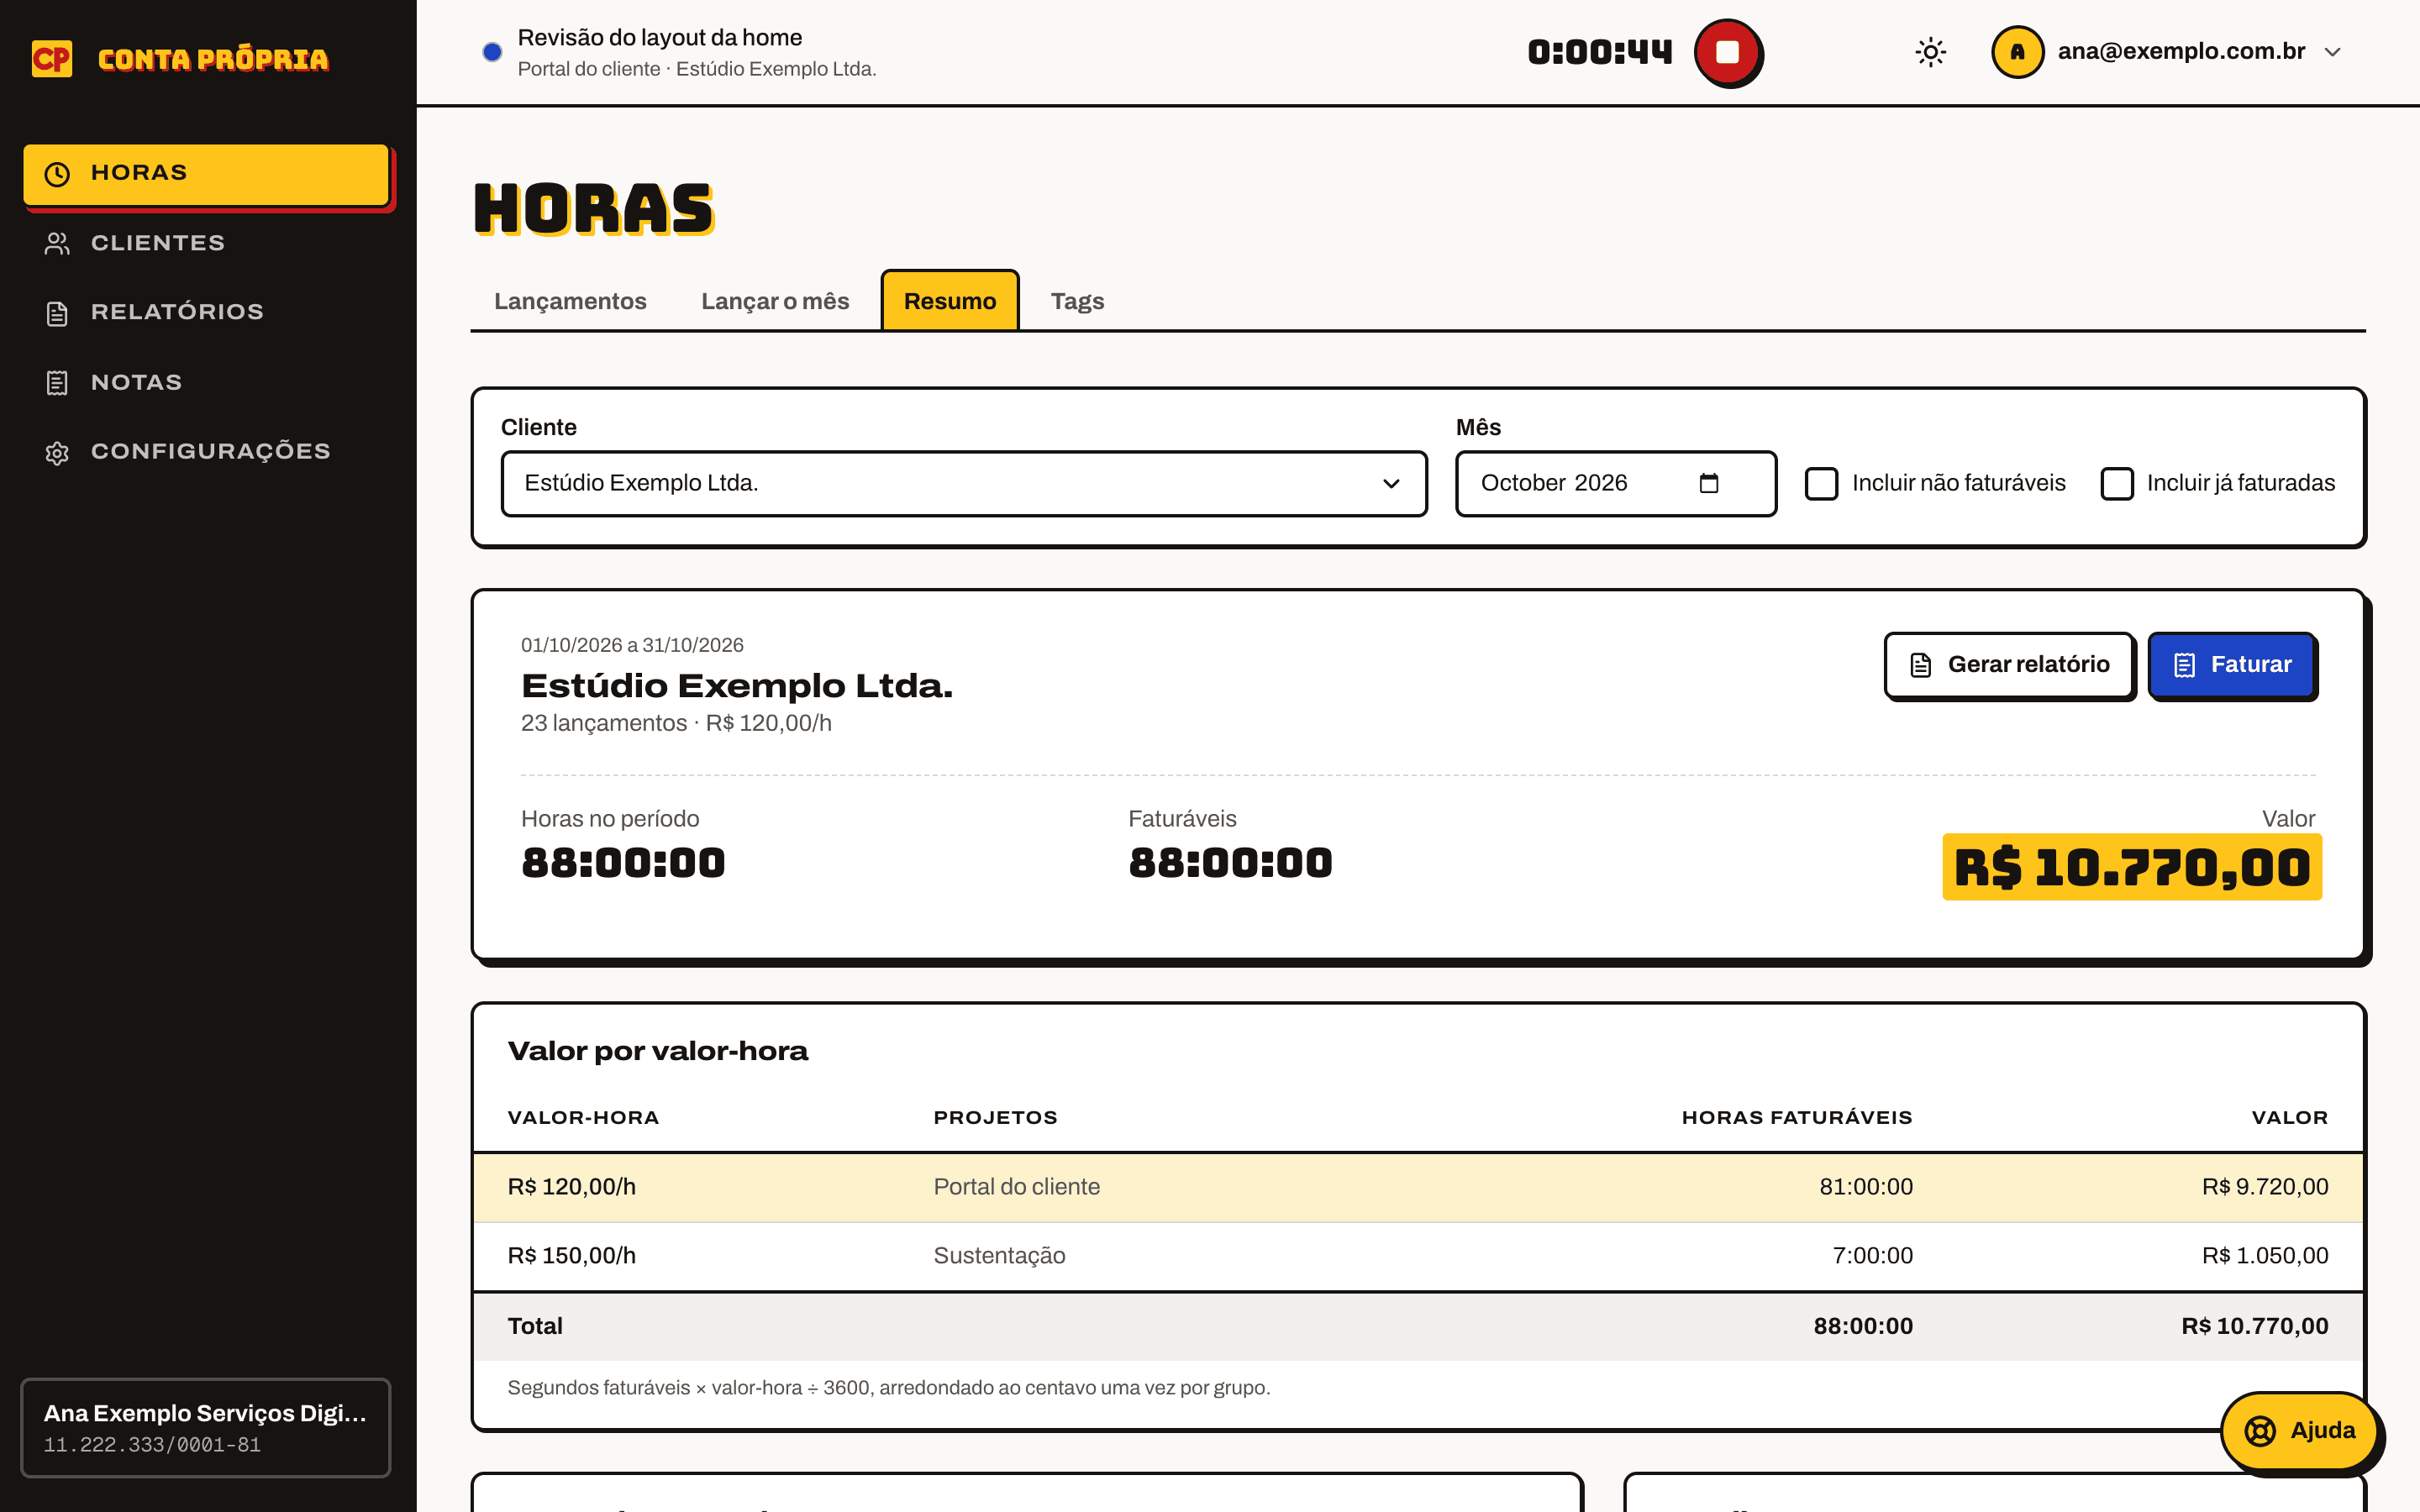This screenshot has width=2420, height=1512.
Task: Open the Ajuda help button
Action: point(2299,1430)
